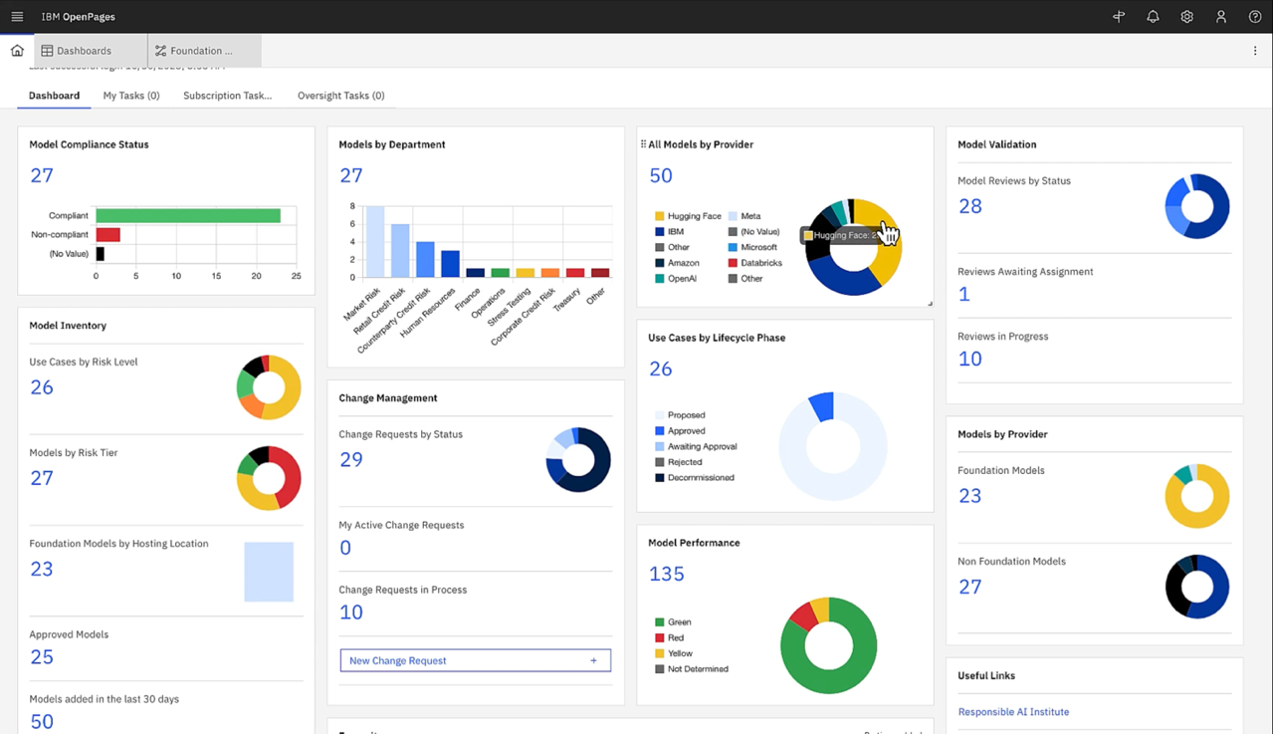Open the notifications bell

(1153, 17)
